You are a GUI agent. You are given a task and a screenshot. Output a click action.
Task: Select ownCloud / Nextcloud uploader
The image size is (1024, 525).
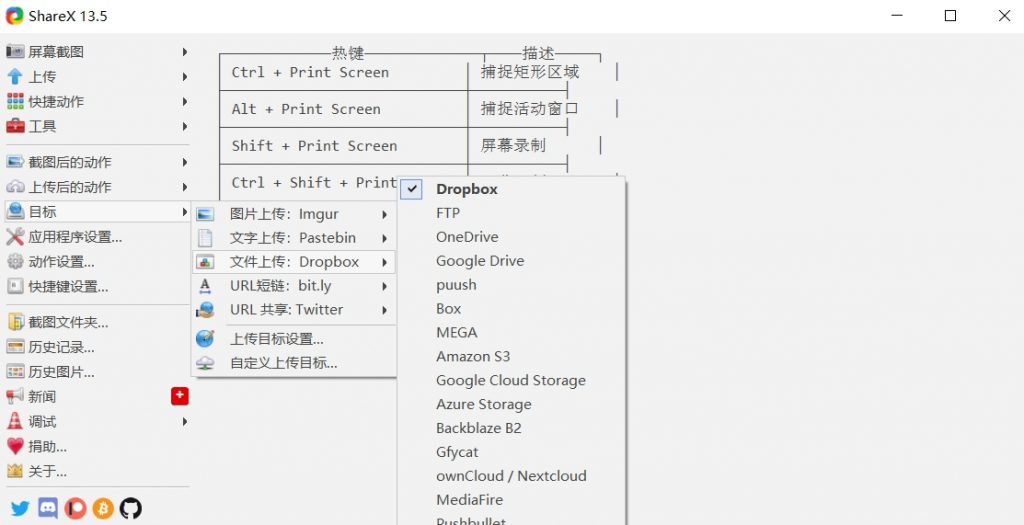point(512,475)
